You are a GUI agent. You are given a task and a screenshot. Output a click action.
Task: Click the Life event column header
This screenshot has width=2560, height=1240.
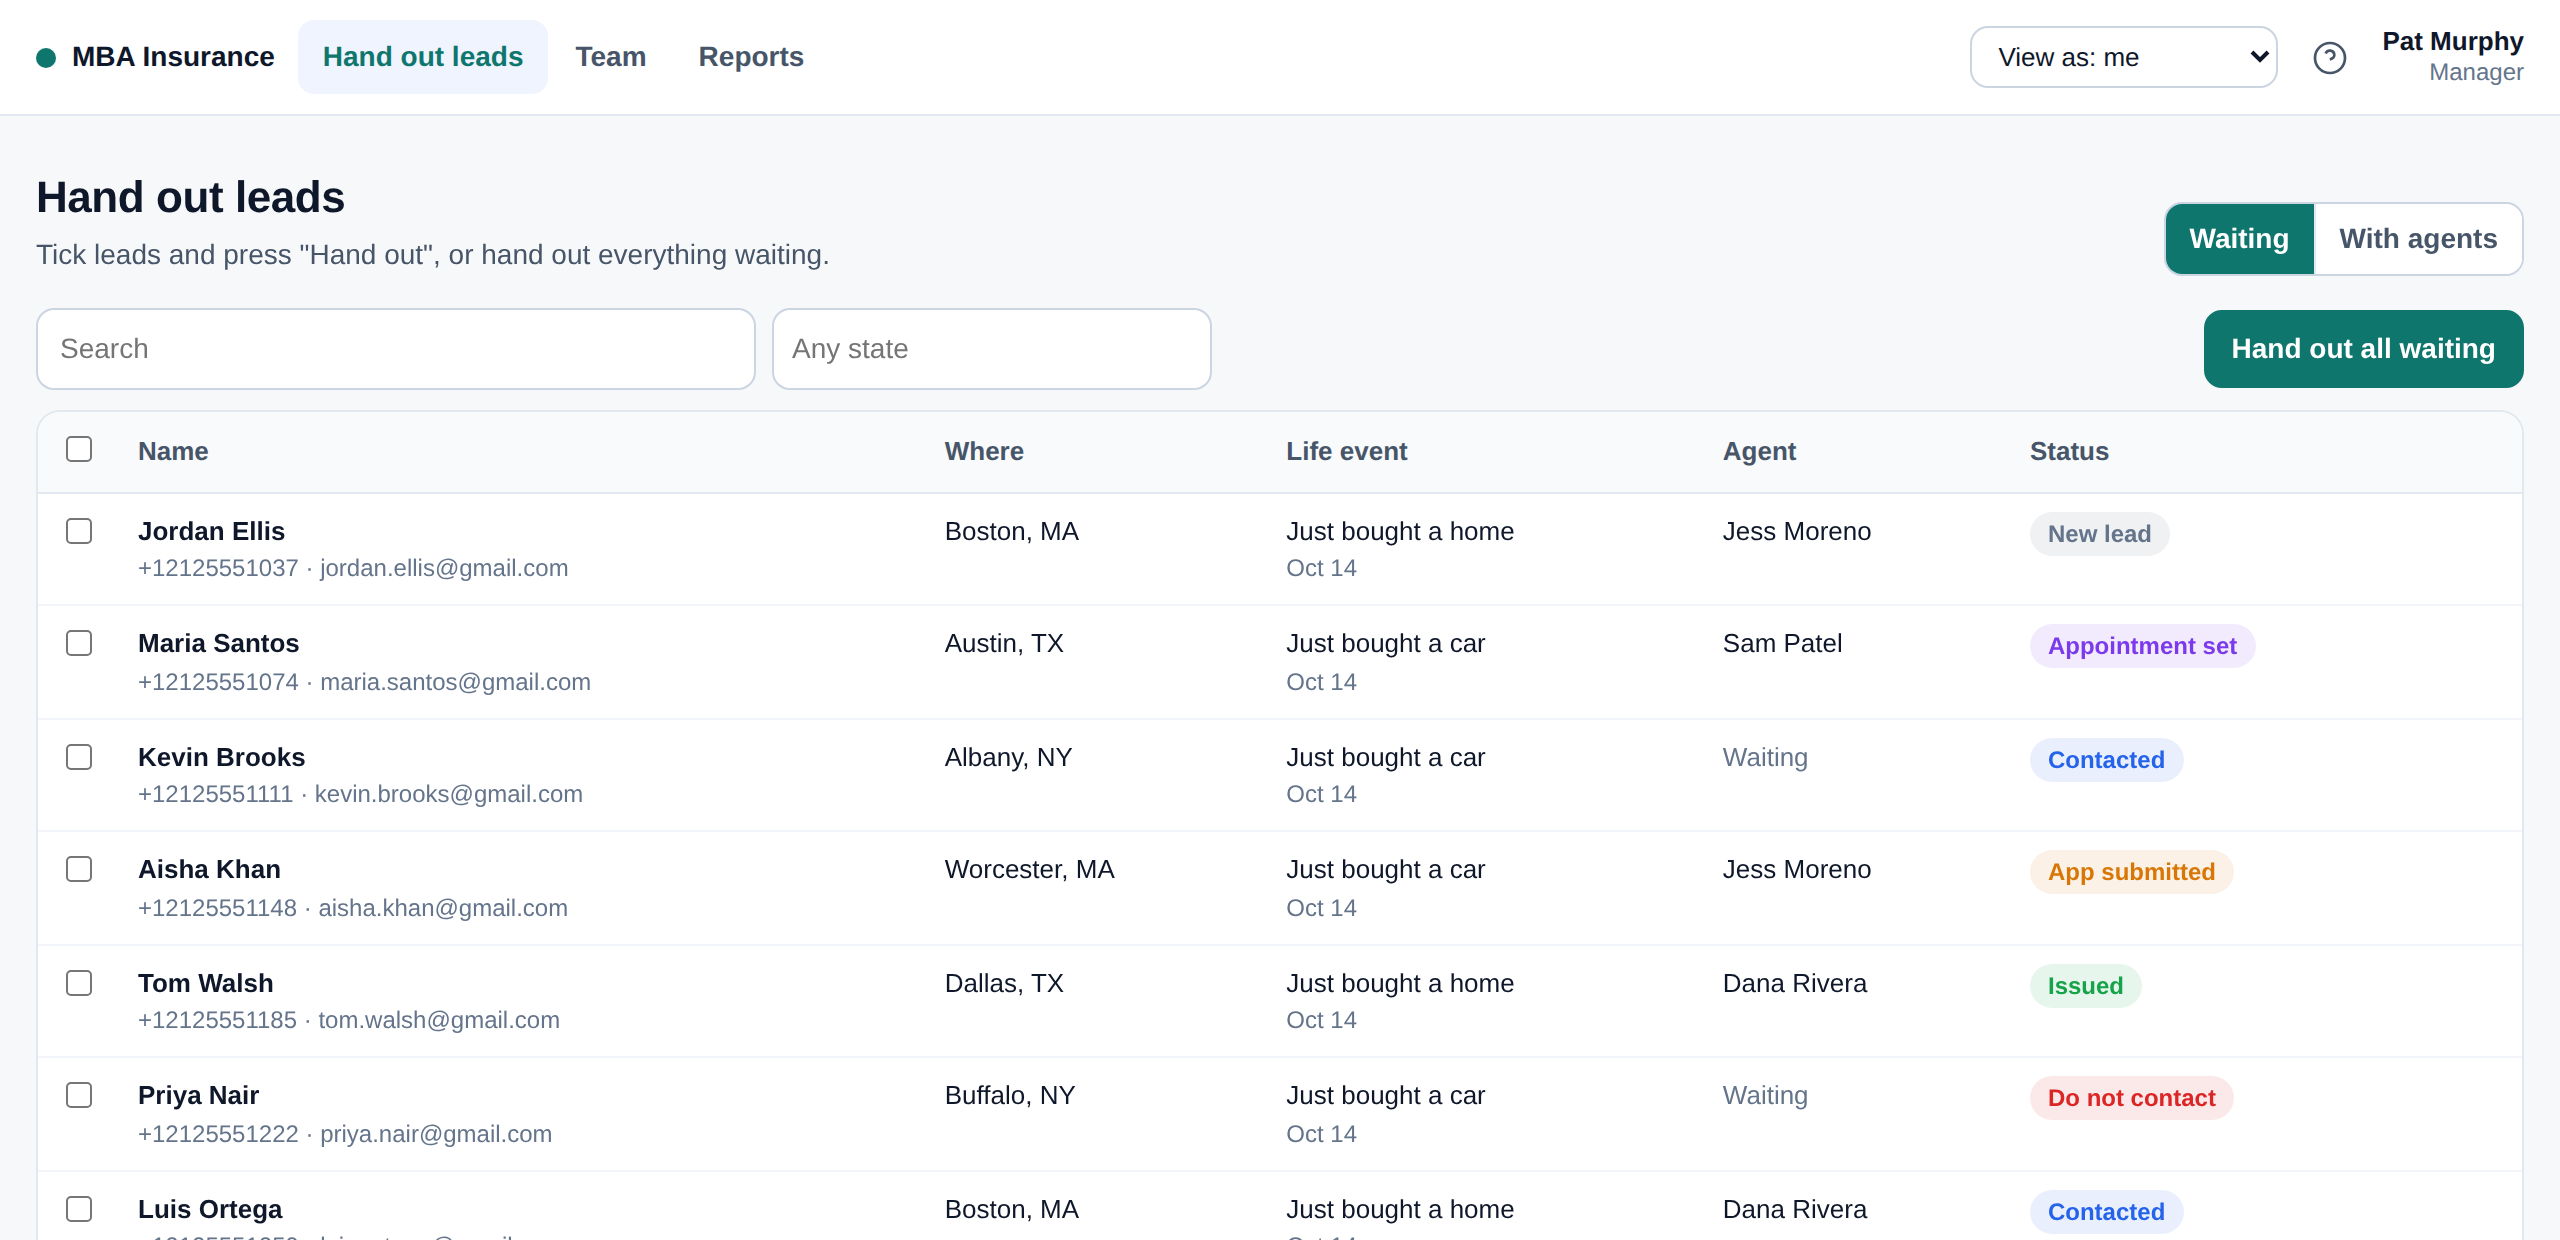pyautogui.click(x=1346, y=451)
